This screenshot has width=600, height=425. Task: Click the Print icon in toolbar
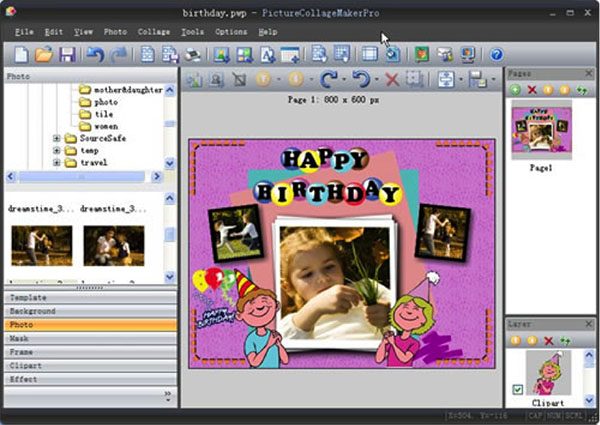[x=193, y=54]
